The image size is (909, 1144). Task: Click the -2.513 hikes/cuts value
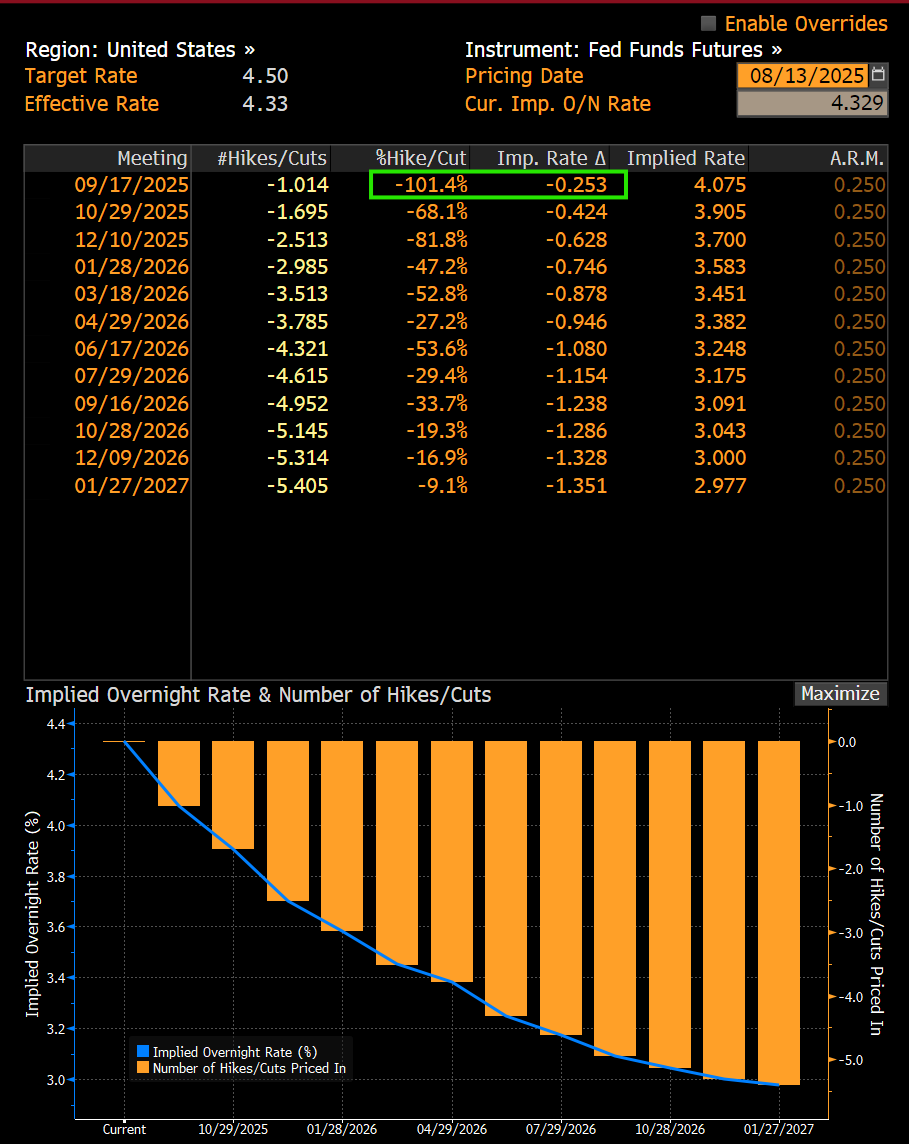(x=298, y=239)
